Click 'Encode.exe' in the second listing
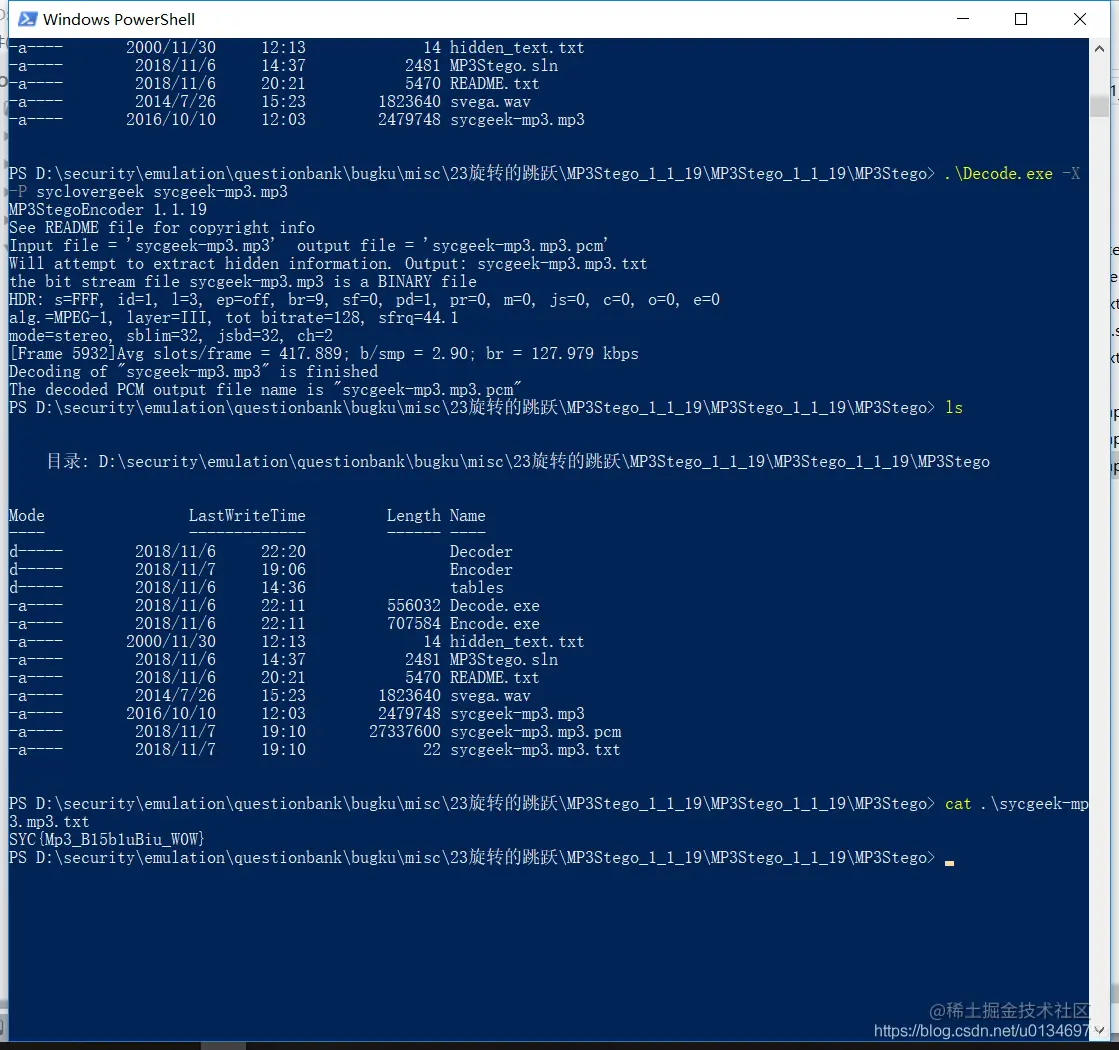 pos(495,623)
